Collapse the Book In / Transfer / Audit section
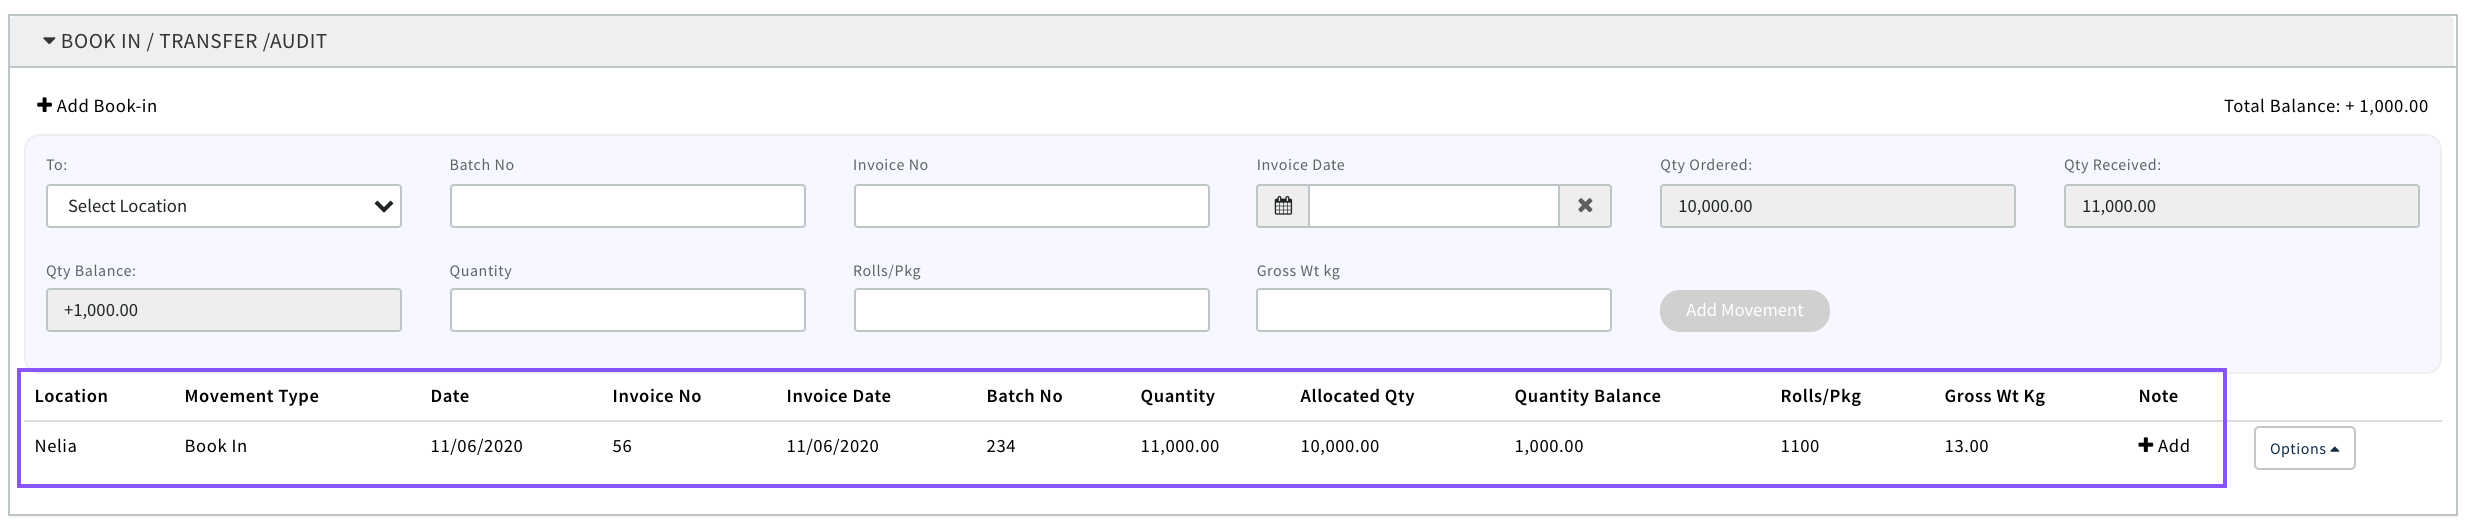The width and height of the screenshot is (2466, 526). pyautogui.click(x=49, y=41)
